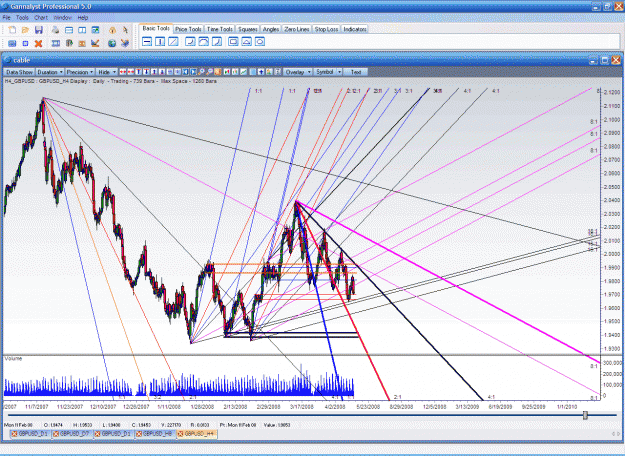Screen dimensions: 625x456
Task: Switch to the Time Tools tab
Action: [x=220, y=29]
